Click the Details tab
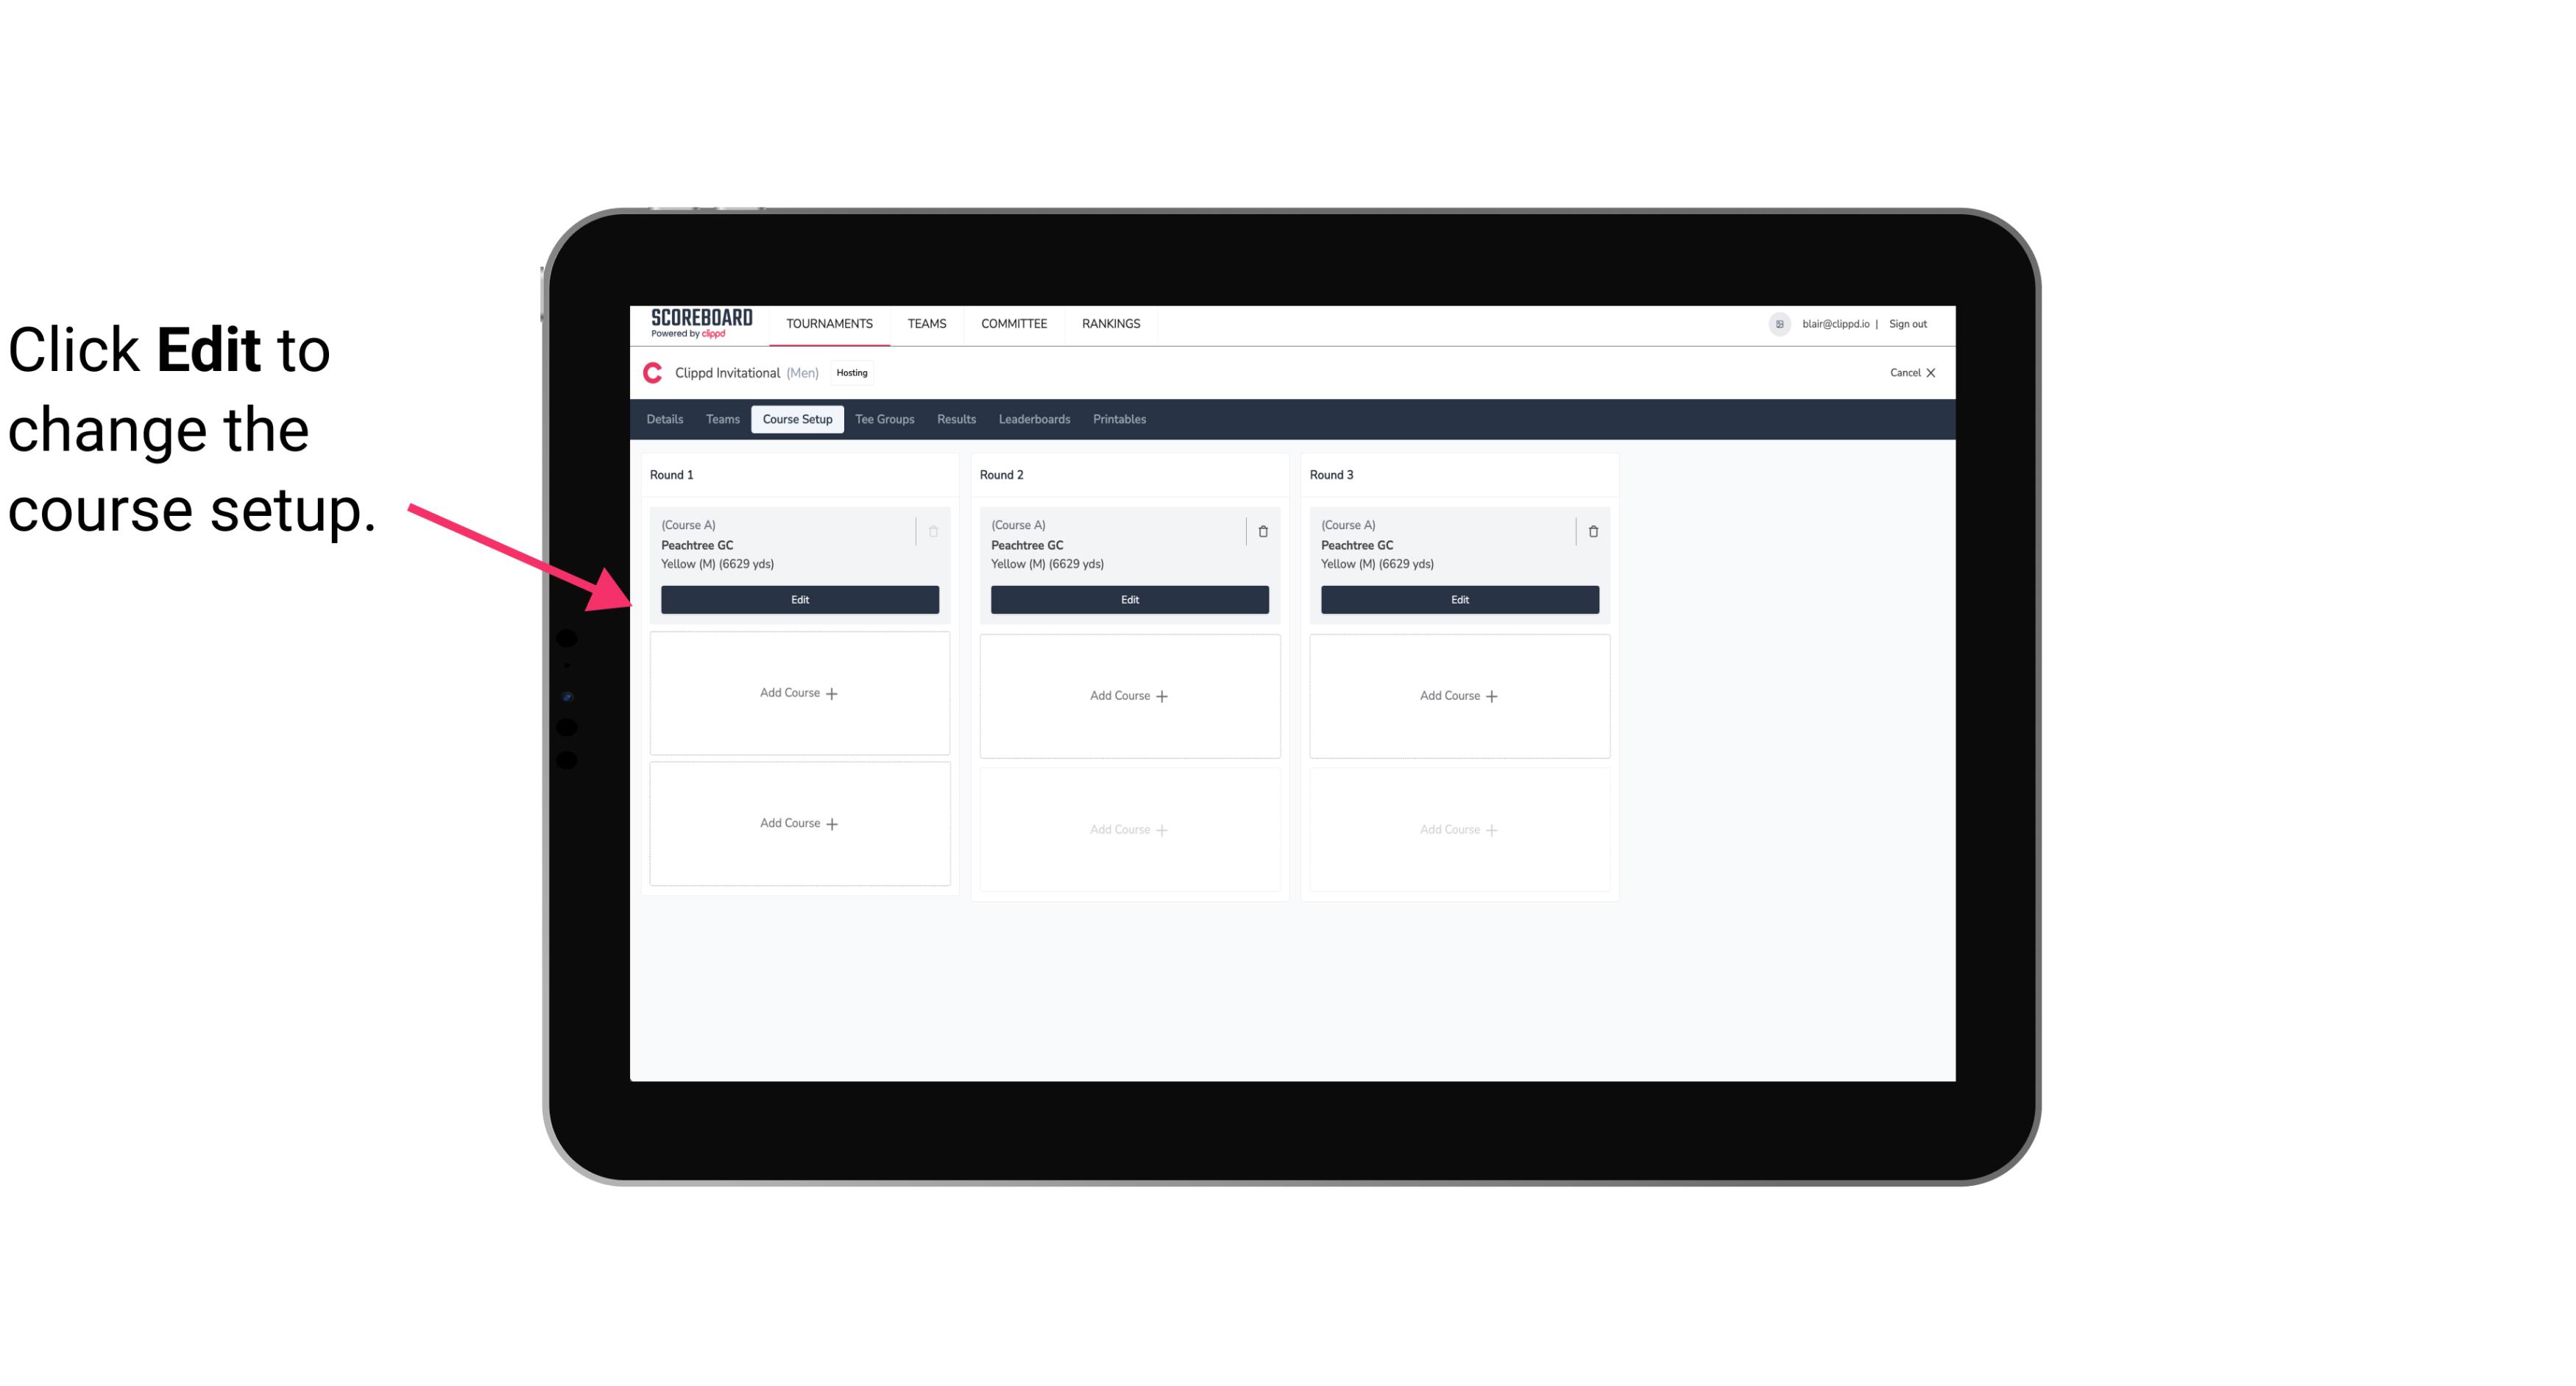The height and width of the screenshot is (1386, 2576). [667, 418]
